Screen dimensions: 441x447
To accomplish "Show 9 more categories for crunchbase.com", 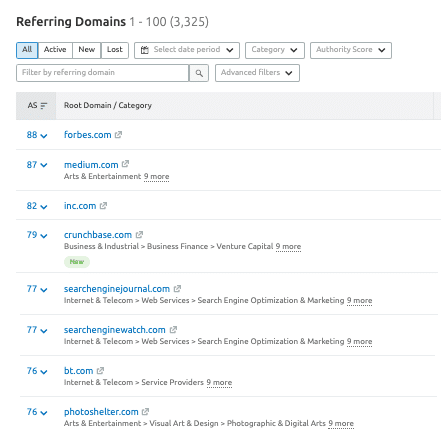I will [288, 246].
